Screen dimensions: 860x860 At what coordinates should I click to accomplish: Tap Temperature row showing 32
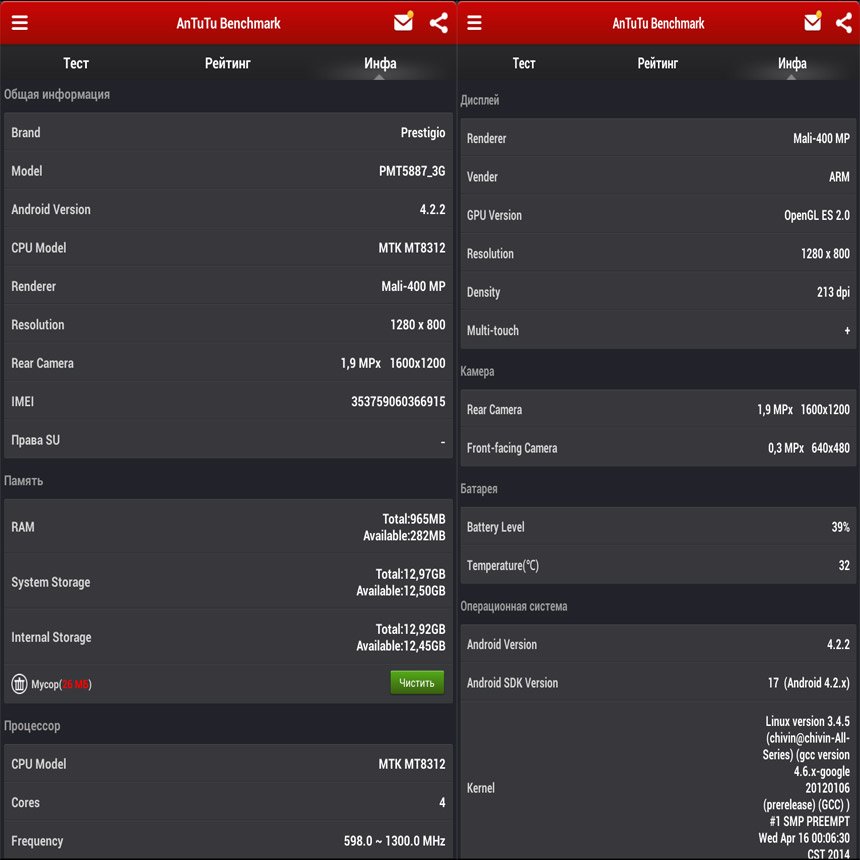658,565
